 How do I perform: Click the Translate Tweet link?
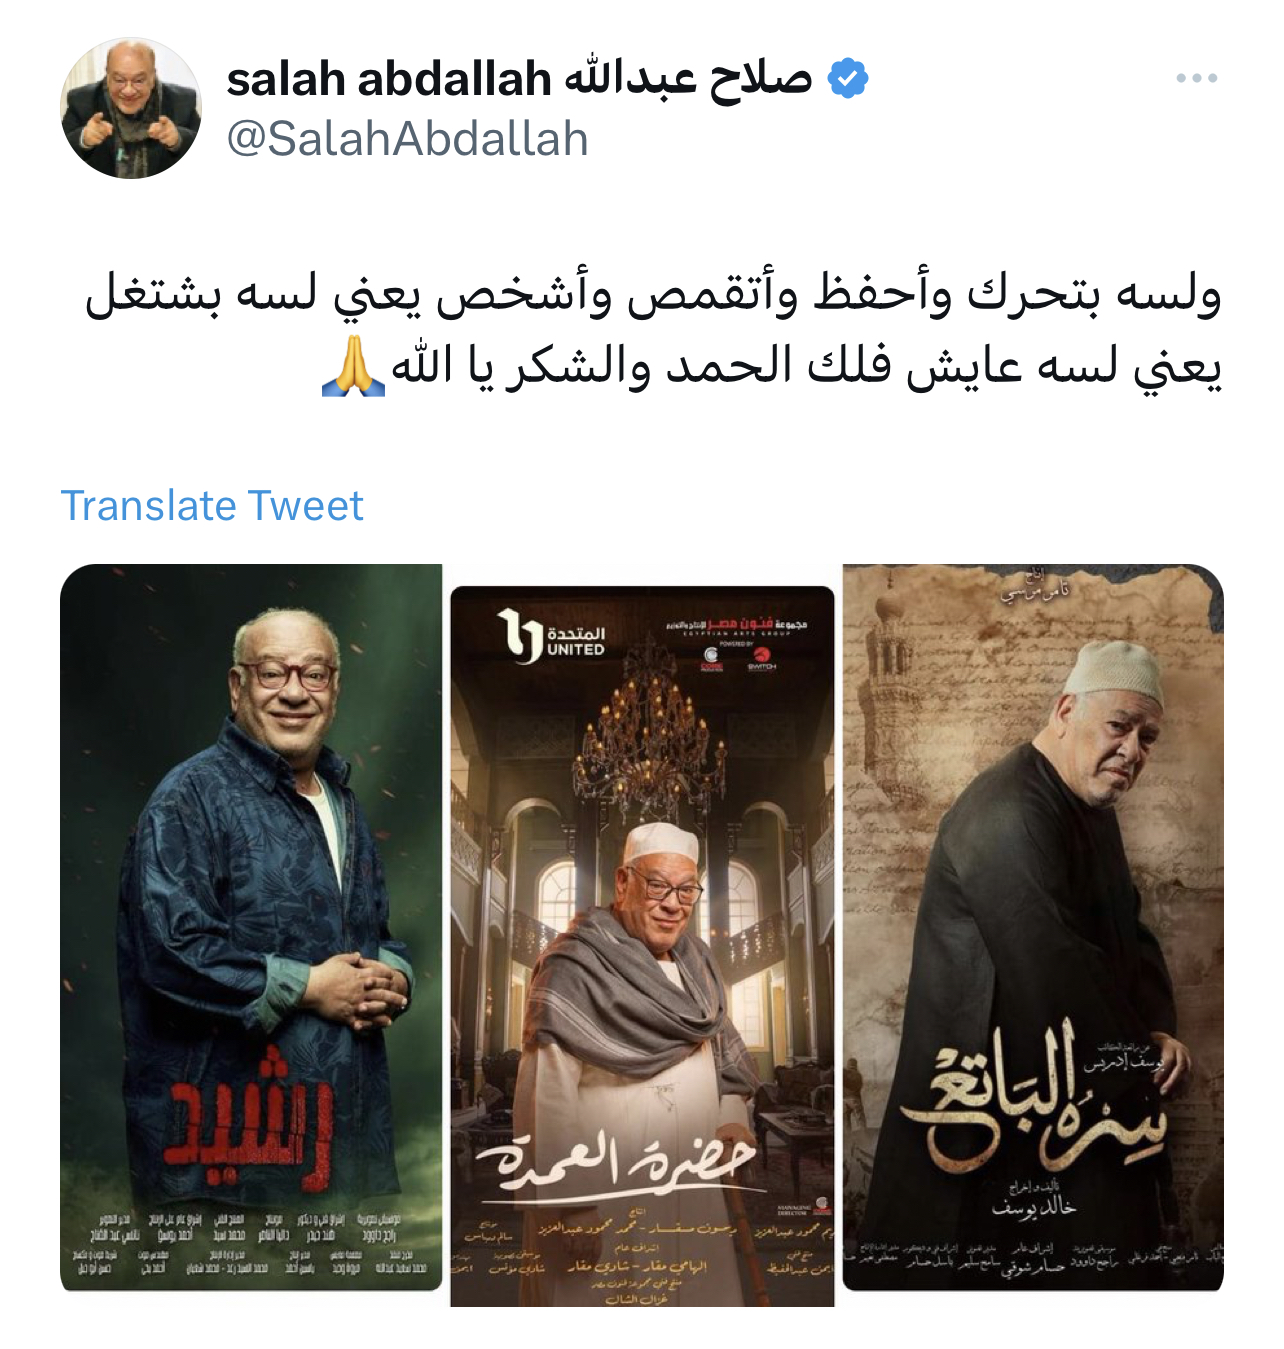[212, 506]
